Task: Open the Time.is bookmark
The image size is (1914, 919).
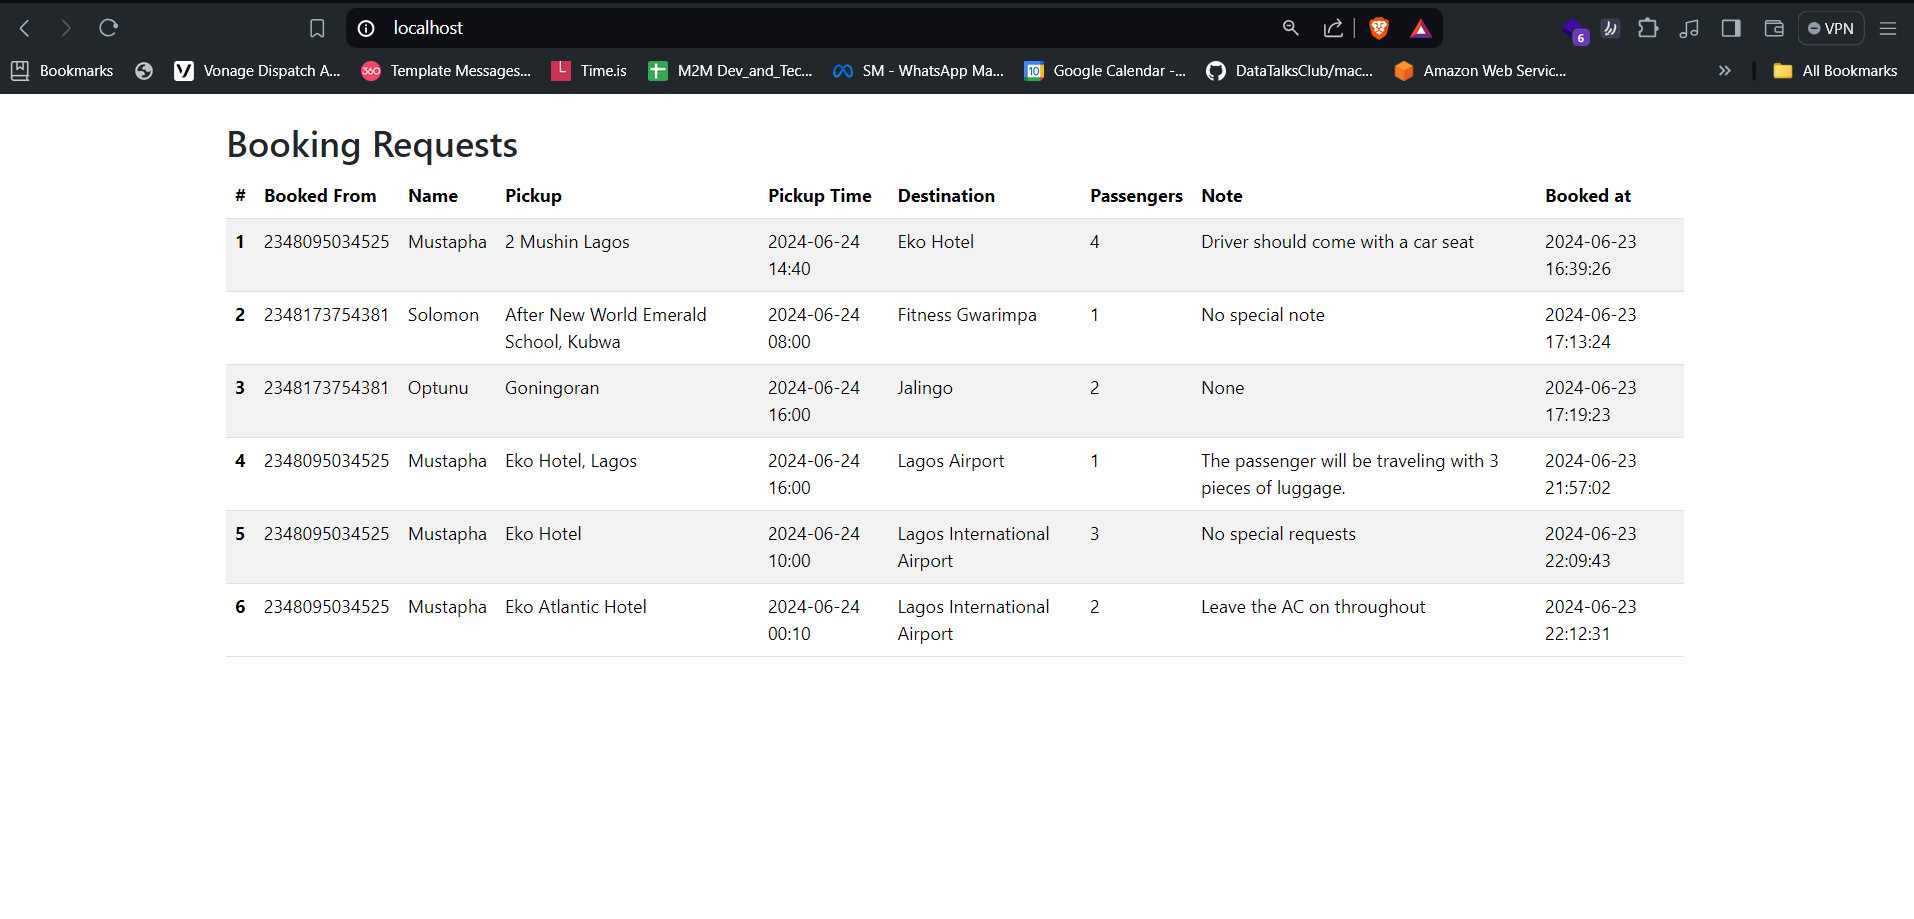Action: tap(588, 70)
